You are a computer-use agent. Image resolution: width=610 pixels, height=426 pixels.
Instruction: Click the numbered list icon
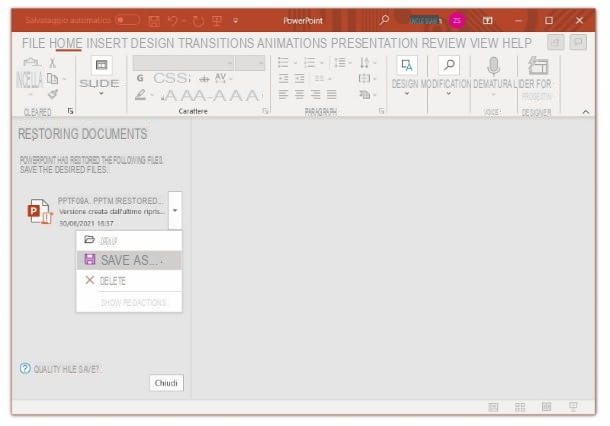[310, 62]
